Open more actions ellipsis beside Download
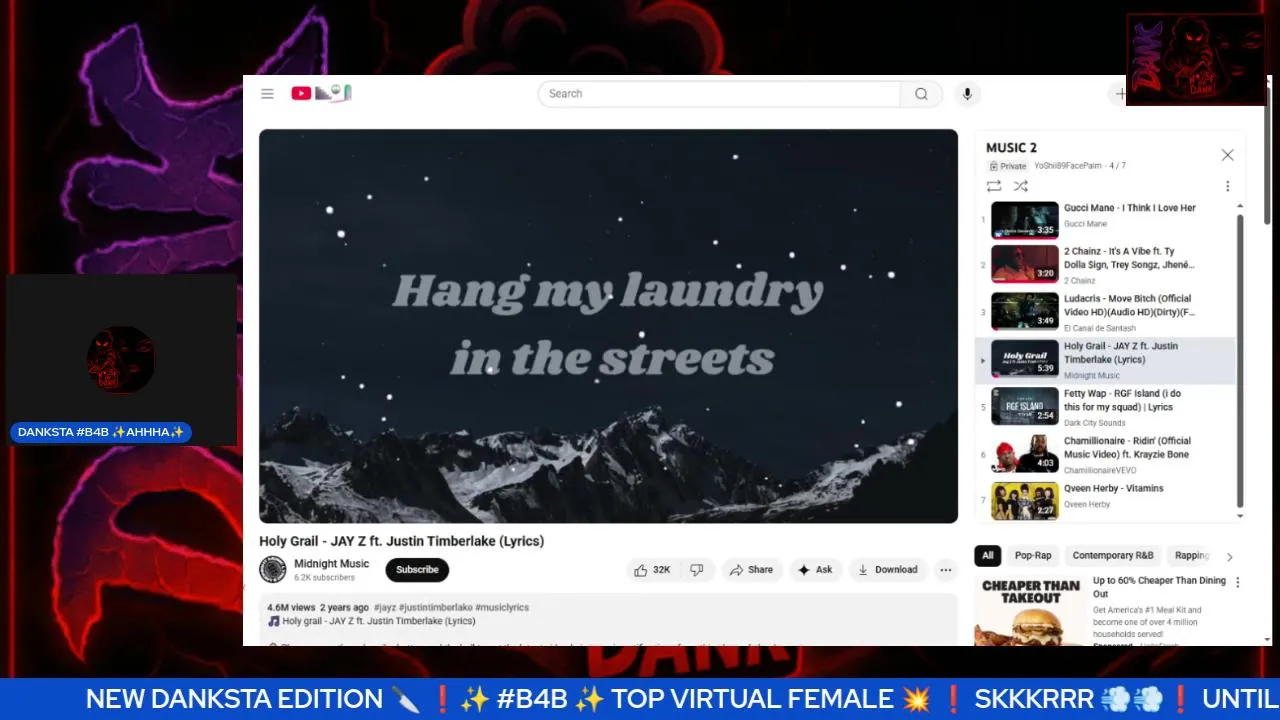This screenshot has width=1280, height=720. 945,570
